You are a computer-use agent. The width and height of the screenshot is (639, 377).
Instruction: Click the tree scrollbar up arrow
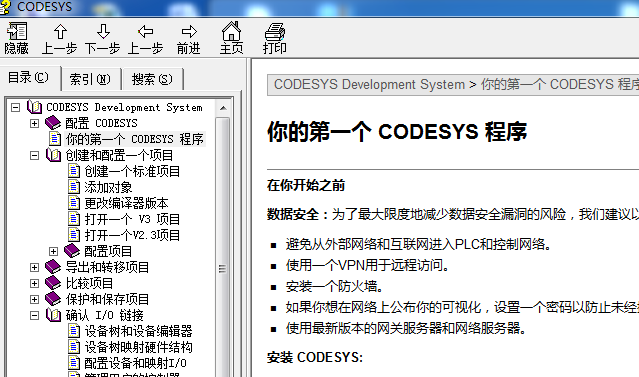[223, 108]
